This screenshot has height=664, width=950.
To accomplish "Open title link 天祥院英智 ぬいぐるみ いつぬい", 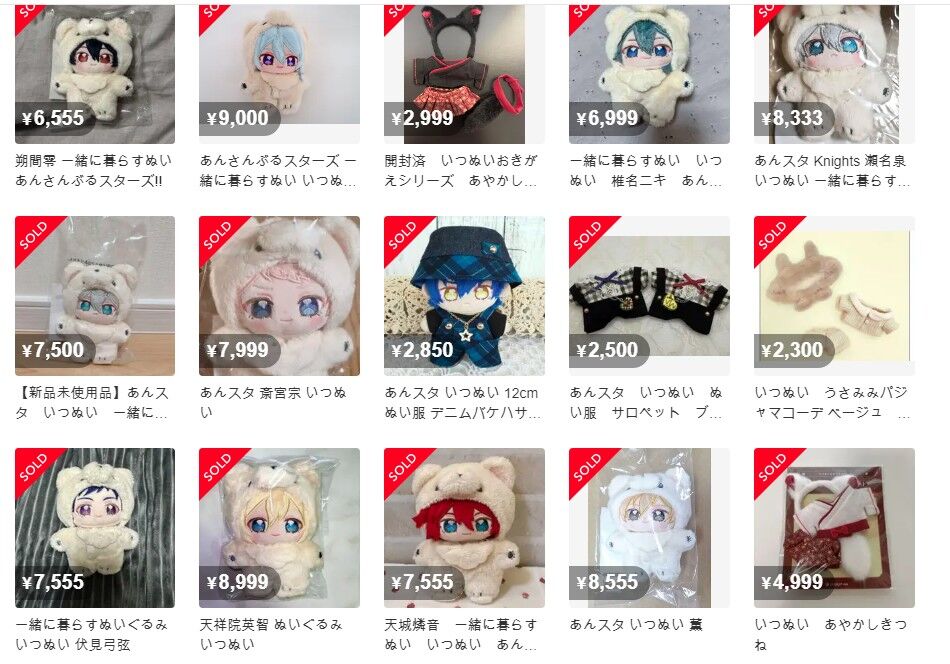I will [x=271, y=634].
